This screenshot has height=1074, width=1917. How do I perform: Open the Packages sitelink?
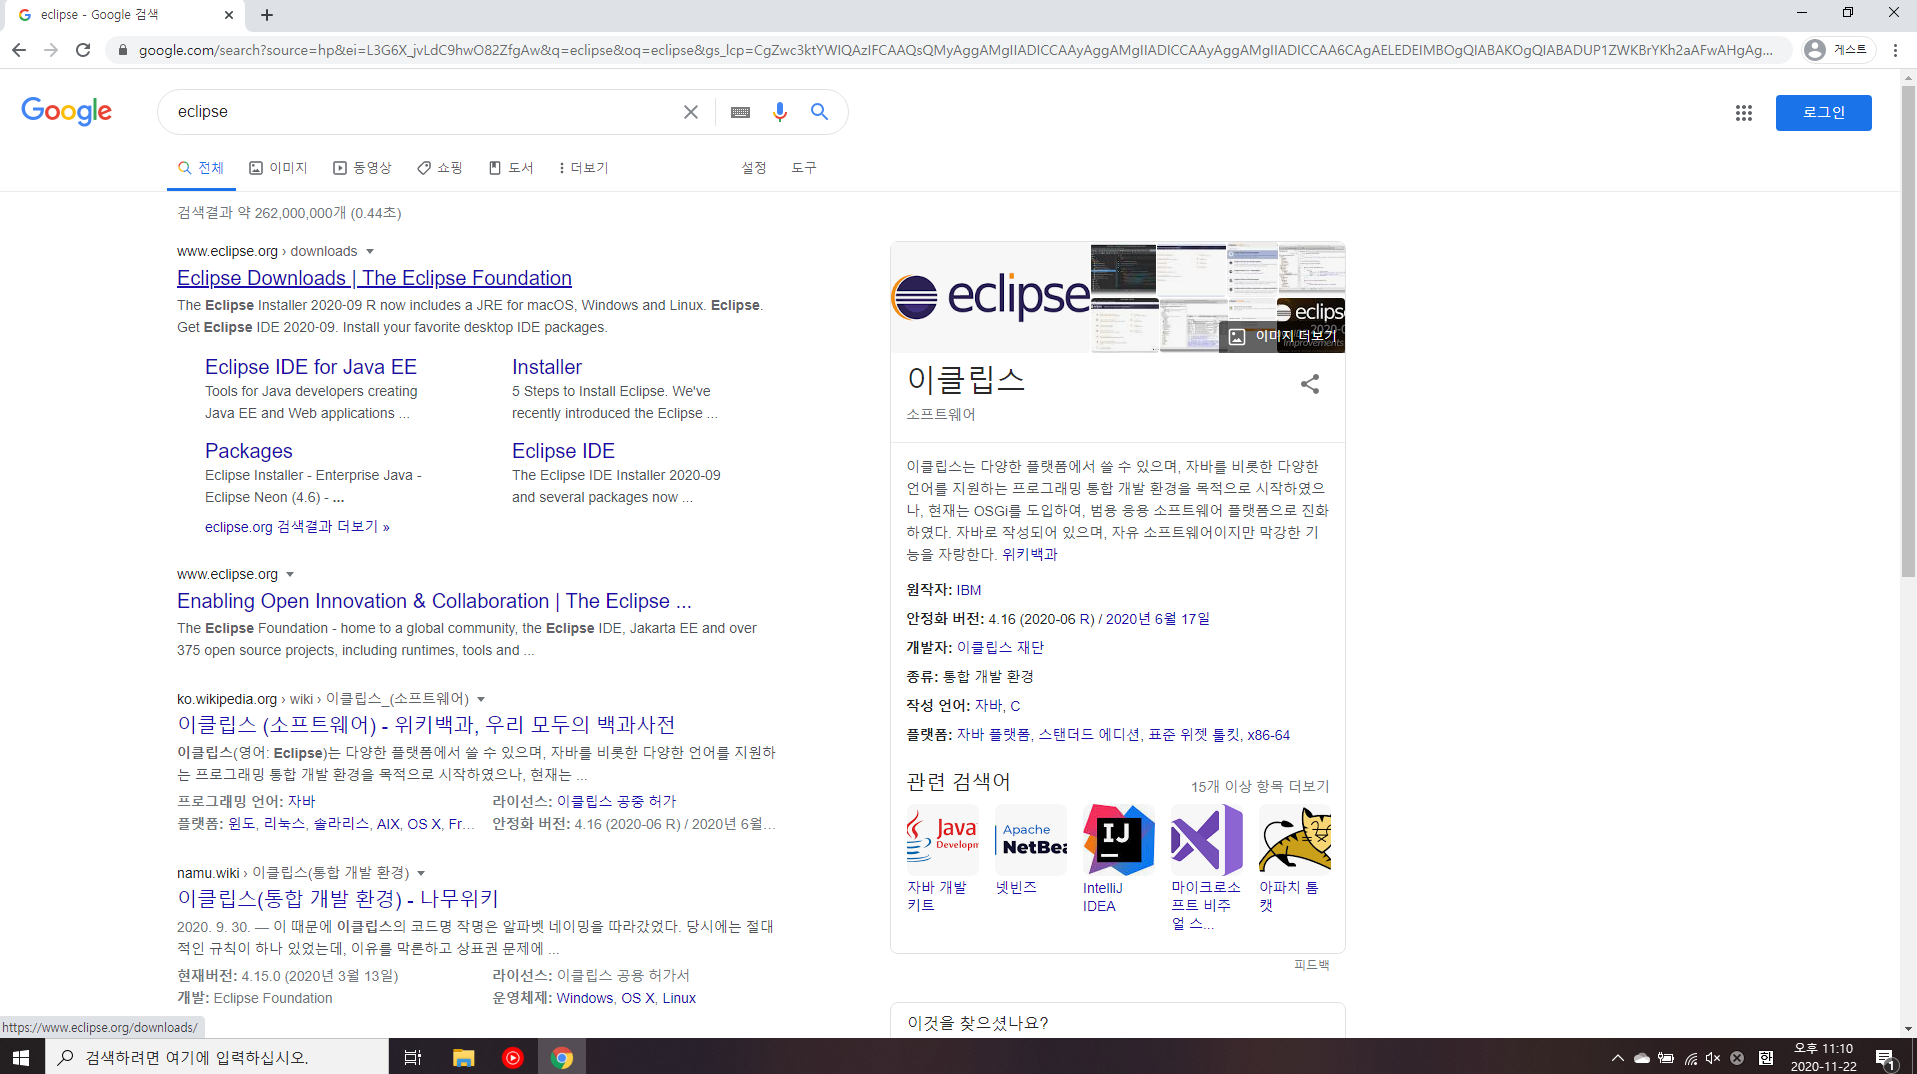249,451
